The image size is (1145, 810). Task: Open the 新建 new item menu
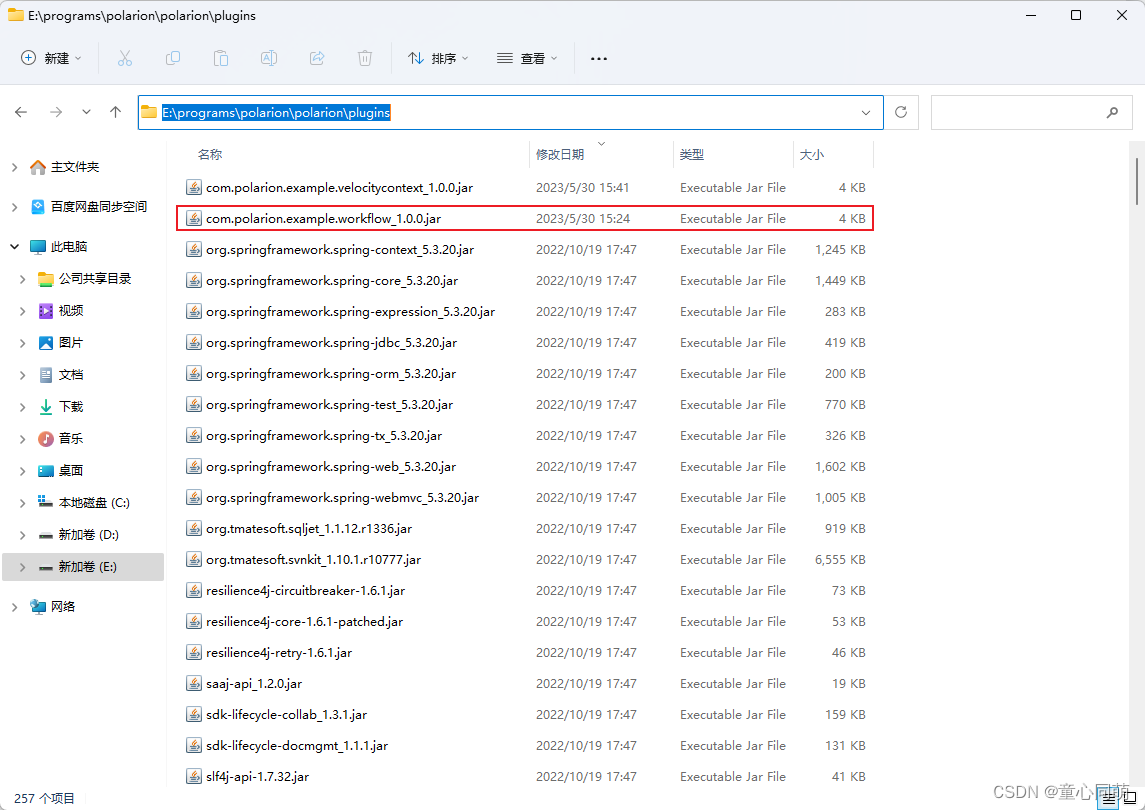tap(51, 58)
